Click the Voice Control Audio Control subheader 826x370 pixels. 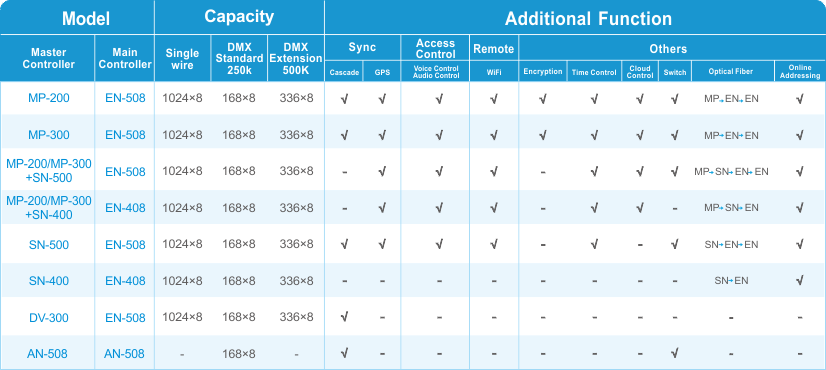point(435,72)
